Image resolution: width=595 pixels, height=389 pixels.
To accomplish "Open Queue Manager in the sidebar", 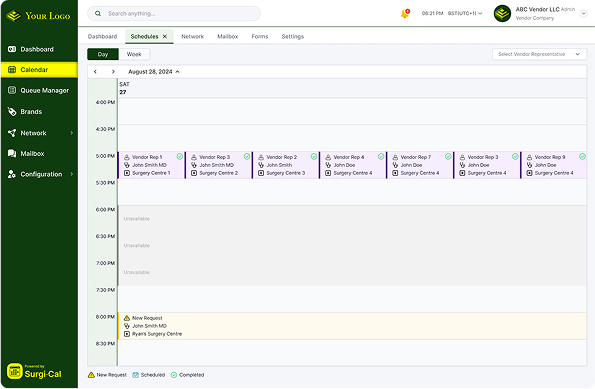I will tap(39, 90).
